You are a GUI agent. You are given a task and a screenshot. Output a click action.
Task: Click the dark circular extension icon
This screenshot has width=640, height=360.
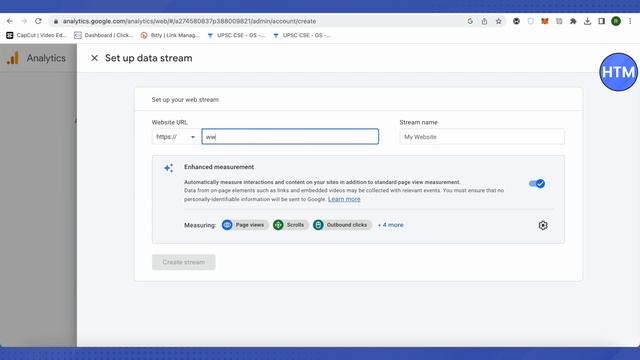click(x=516, y=21)
